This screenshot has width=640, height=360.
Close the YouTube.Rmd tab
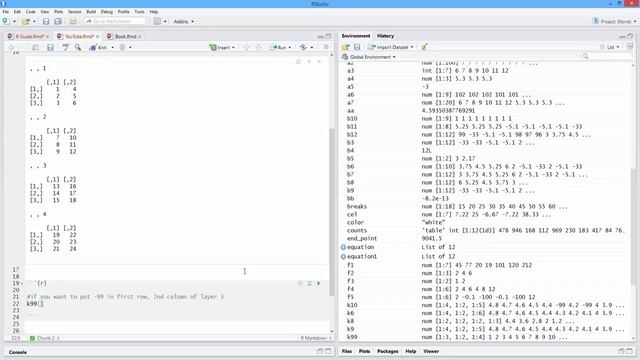pyautogui.click(x=98, y=37)
